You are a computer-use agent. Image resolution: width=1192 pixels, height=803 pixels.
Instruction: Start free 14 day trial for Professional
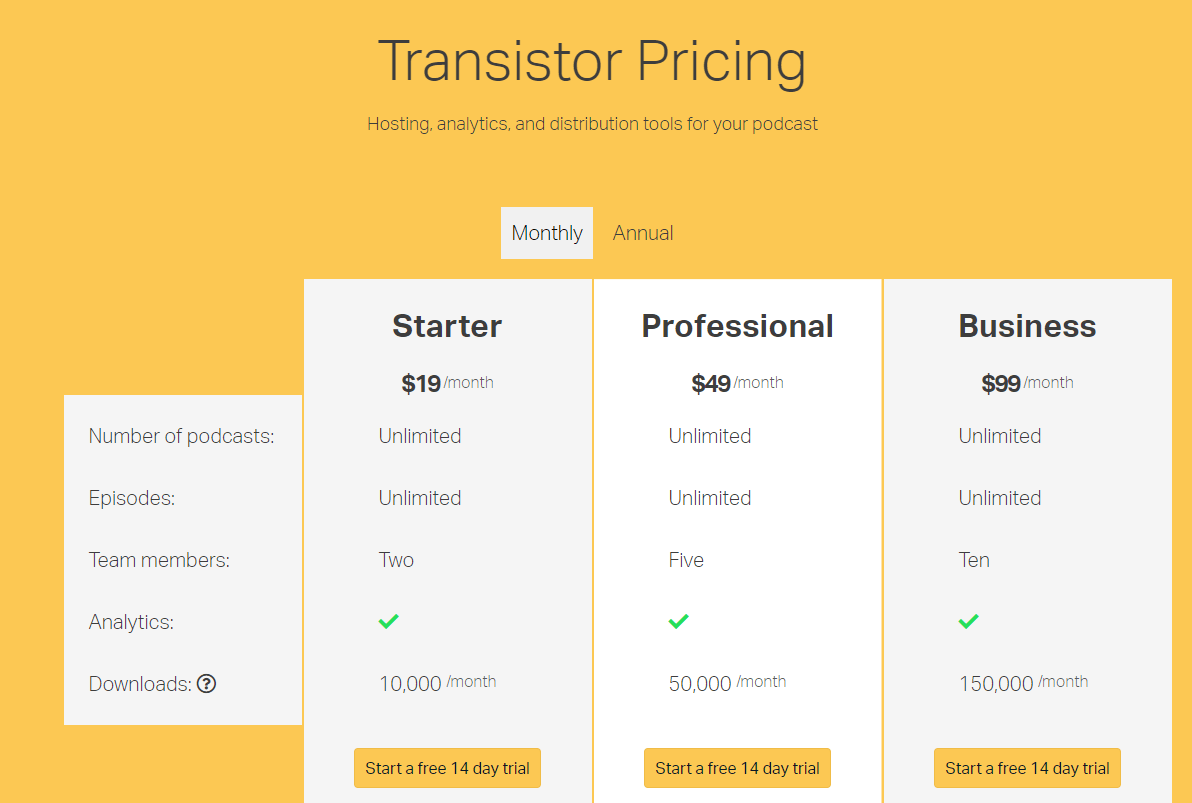point(737,768)
